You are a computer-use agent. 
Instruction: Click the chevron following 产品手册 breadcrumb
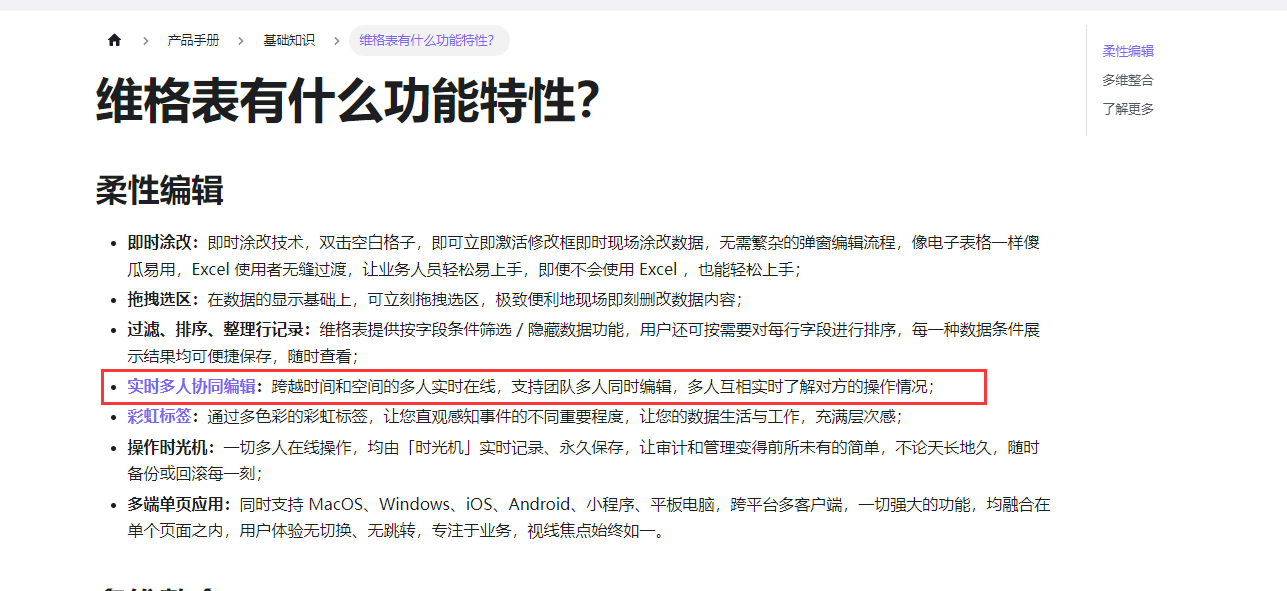tap(241, 41)
